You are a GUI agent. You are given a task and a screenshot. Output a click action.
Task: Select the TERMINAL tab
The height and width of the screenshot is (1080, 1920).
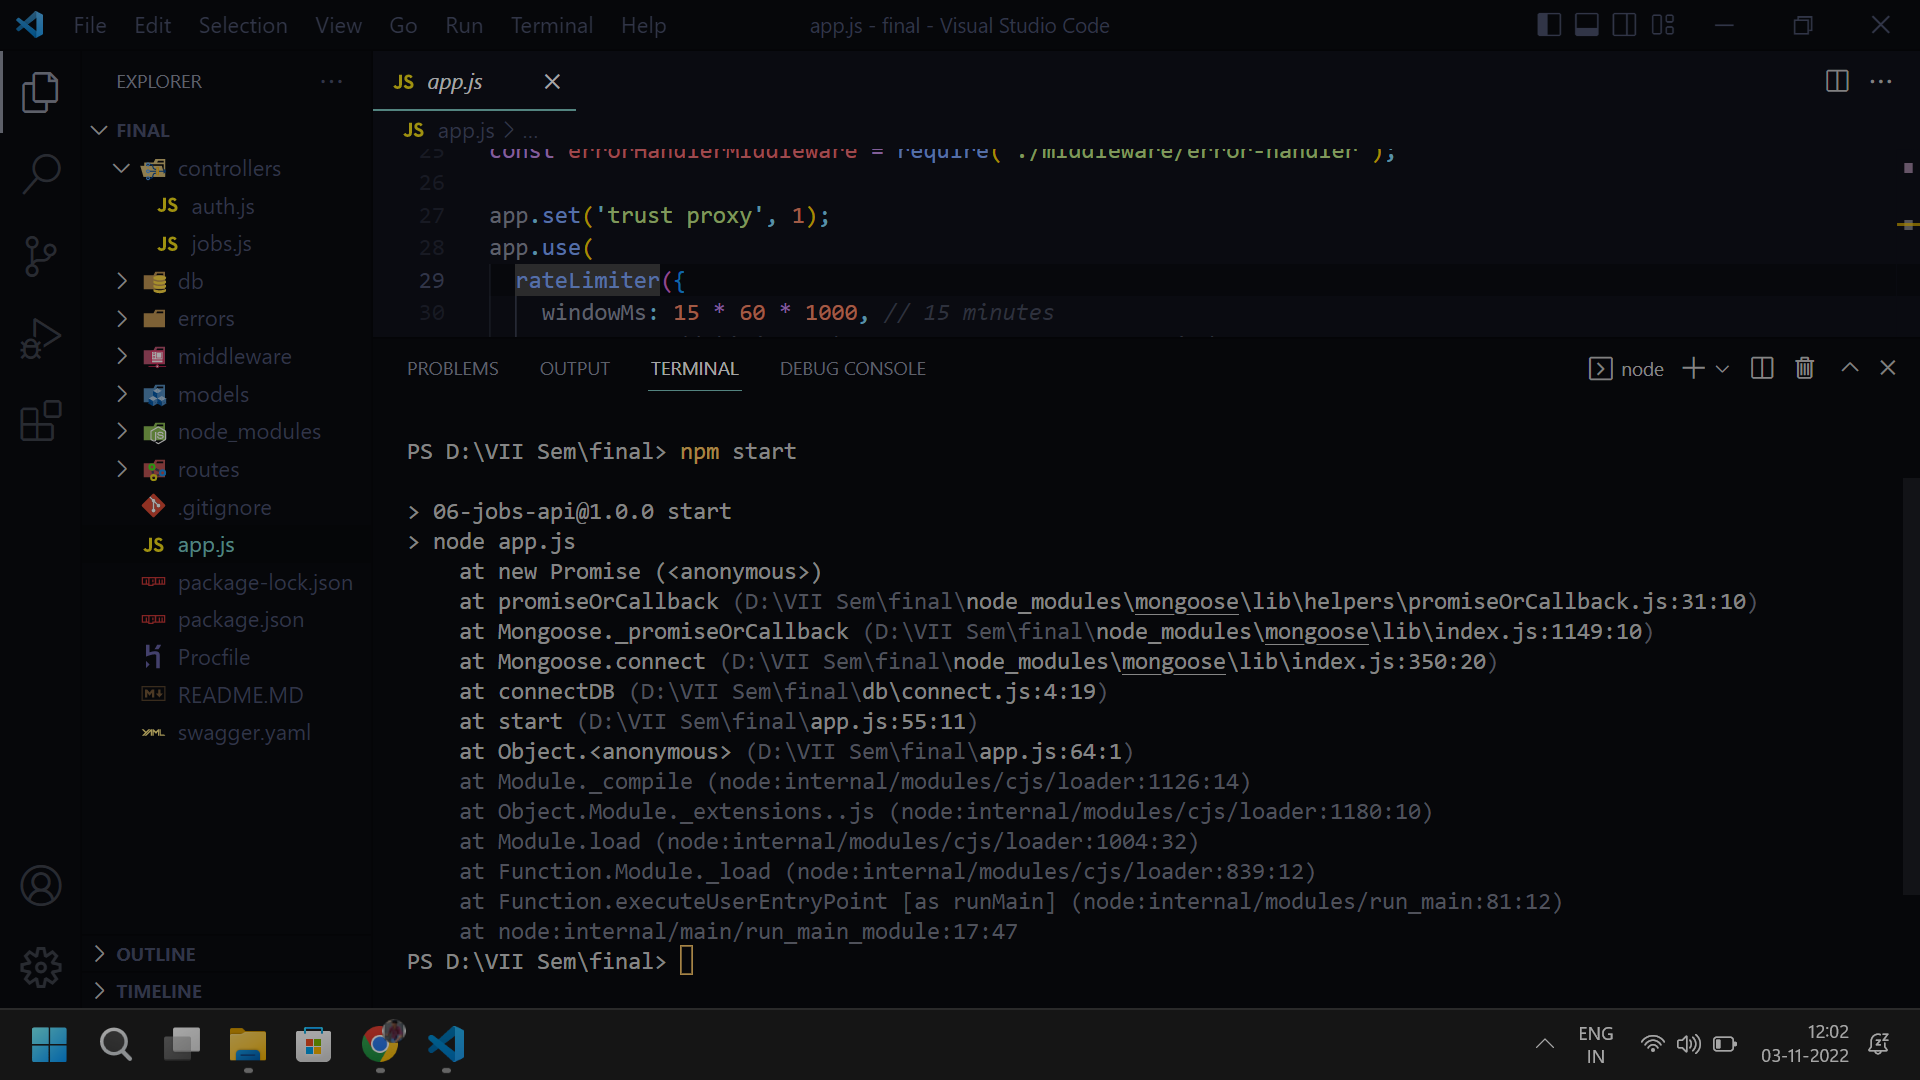[695, 369]
